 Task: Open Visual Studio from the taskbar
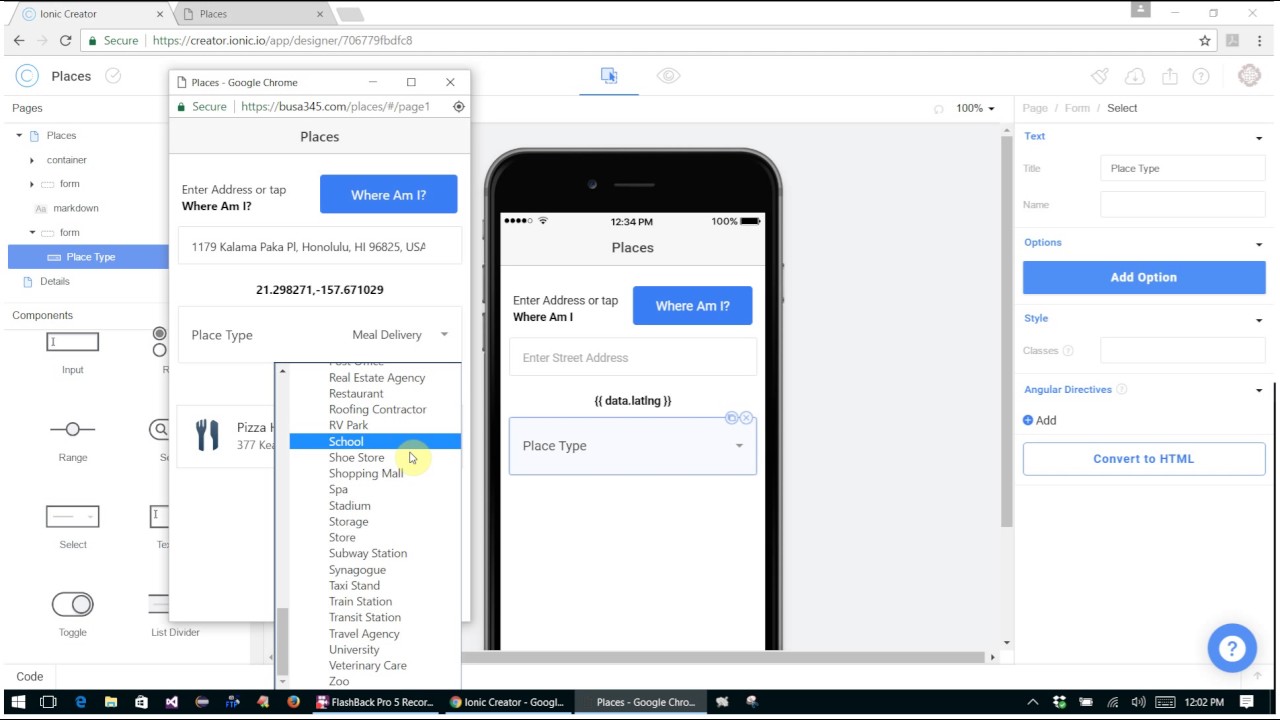click(172, 702)
